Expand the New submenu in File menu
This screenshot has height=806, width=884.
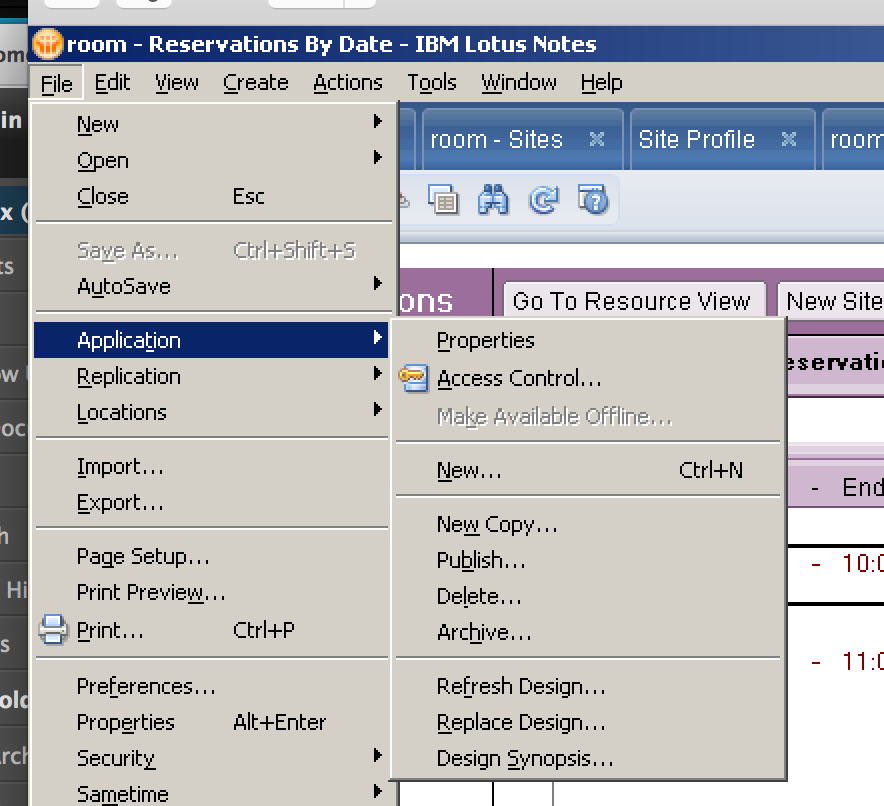(211, 123)
